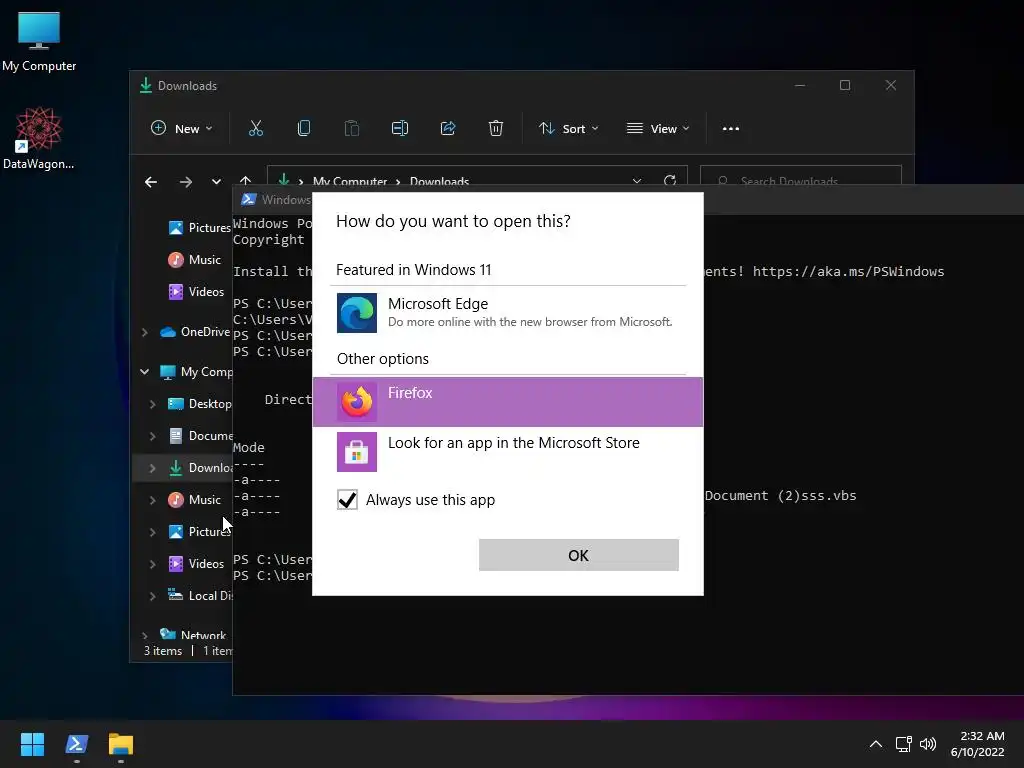Viewport: 1024px width, 768px height.
Task: Open My Computer desktop icon
Action: tap(39, 41)
